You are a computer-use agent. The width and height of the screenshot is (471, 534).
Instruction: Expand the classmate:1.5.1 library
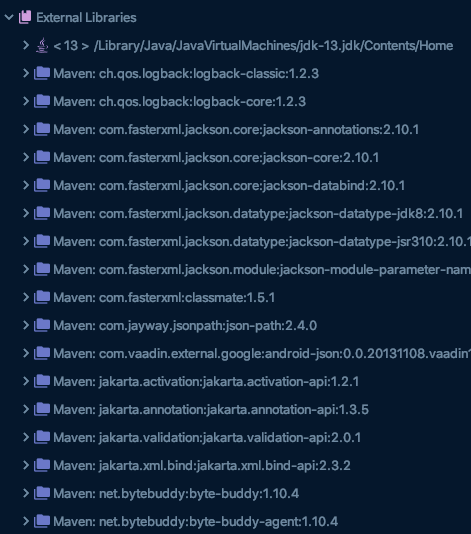[26, 297]
